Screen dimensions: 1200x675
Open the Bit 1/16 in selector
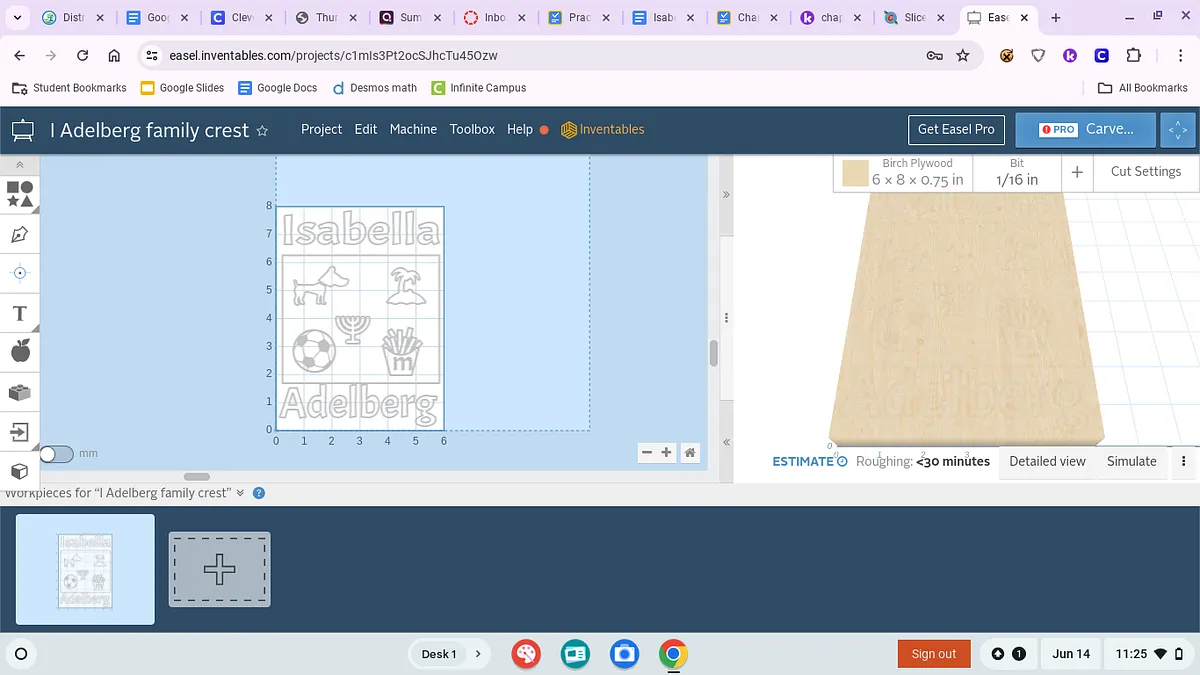point(1016,172)
